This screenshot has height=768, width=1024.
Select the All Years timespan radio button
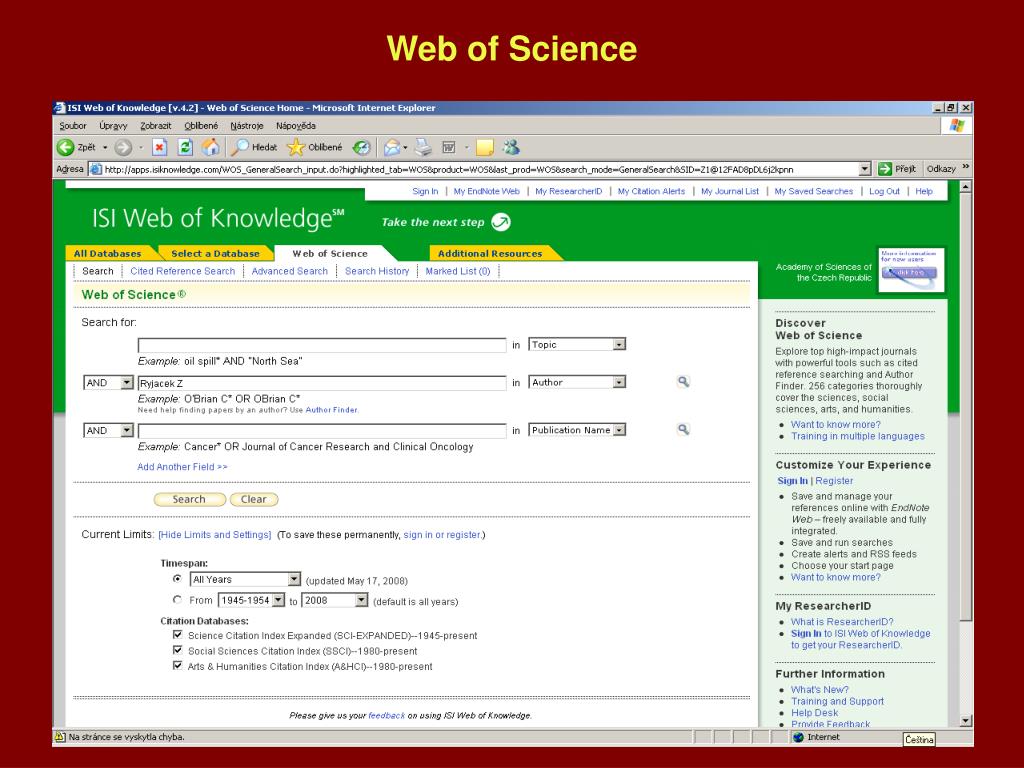coord(177,579)
